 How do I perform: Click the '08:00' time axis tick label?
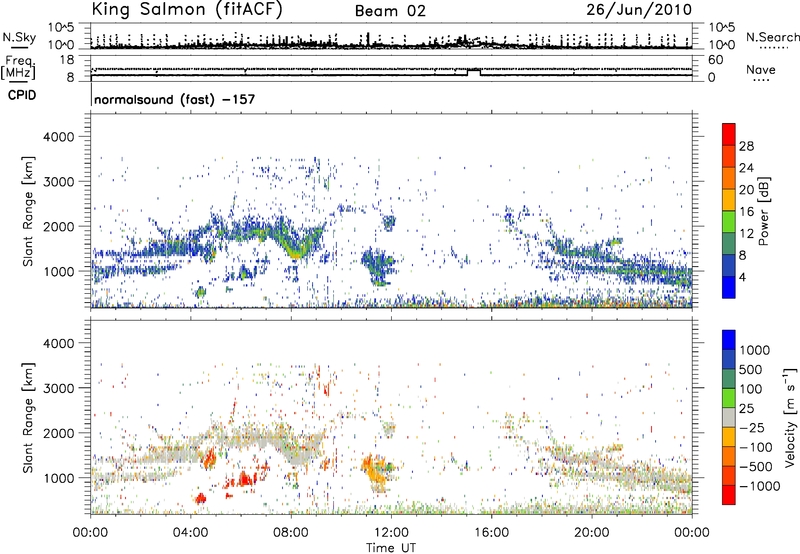[291, 533]
